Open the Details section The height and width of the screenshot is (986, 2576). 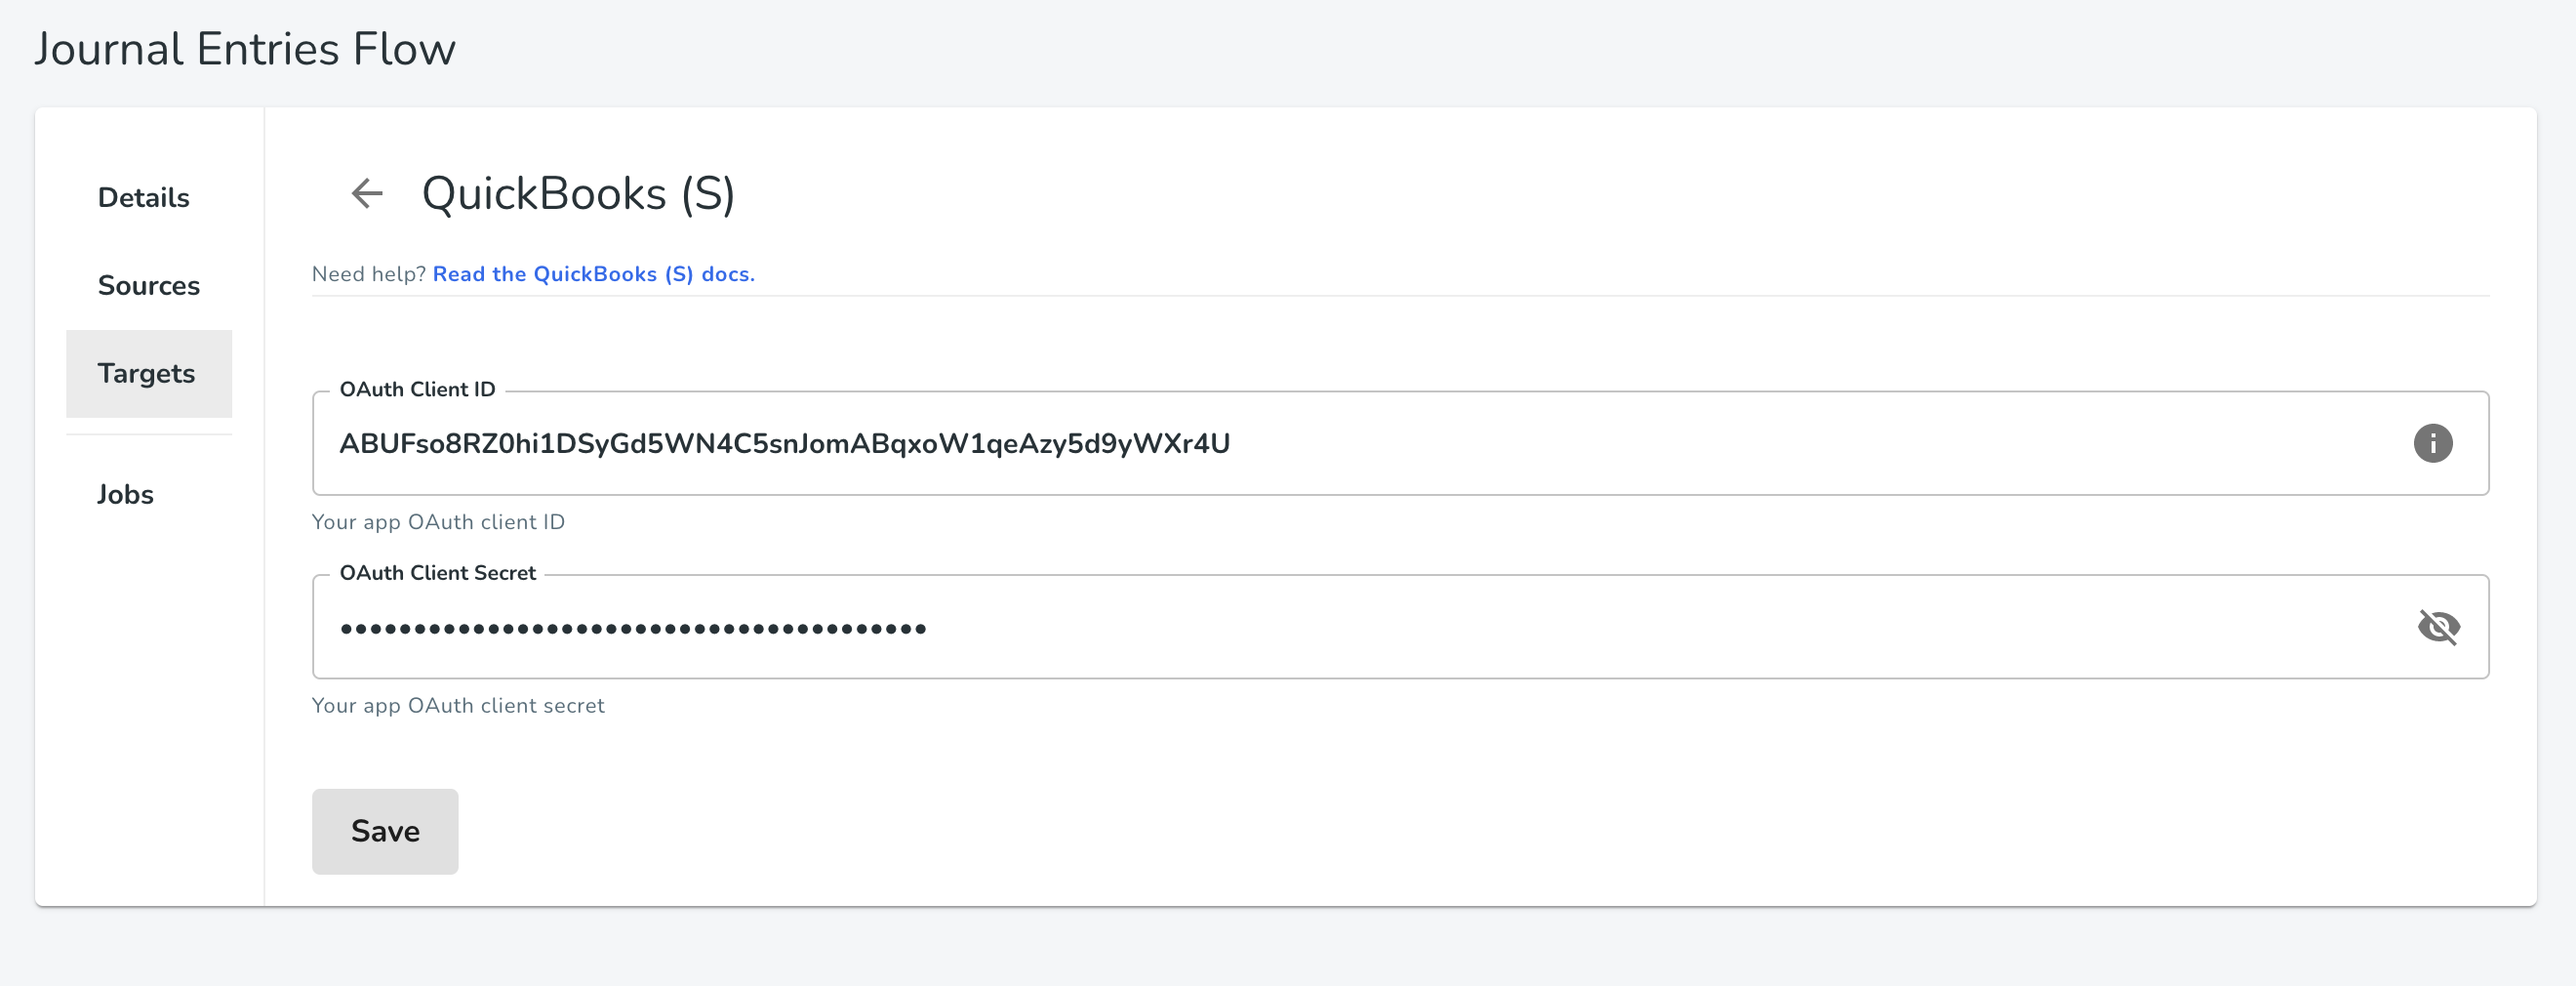click(143, 197)
